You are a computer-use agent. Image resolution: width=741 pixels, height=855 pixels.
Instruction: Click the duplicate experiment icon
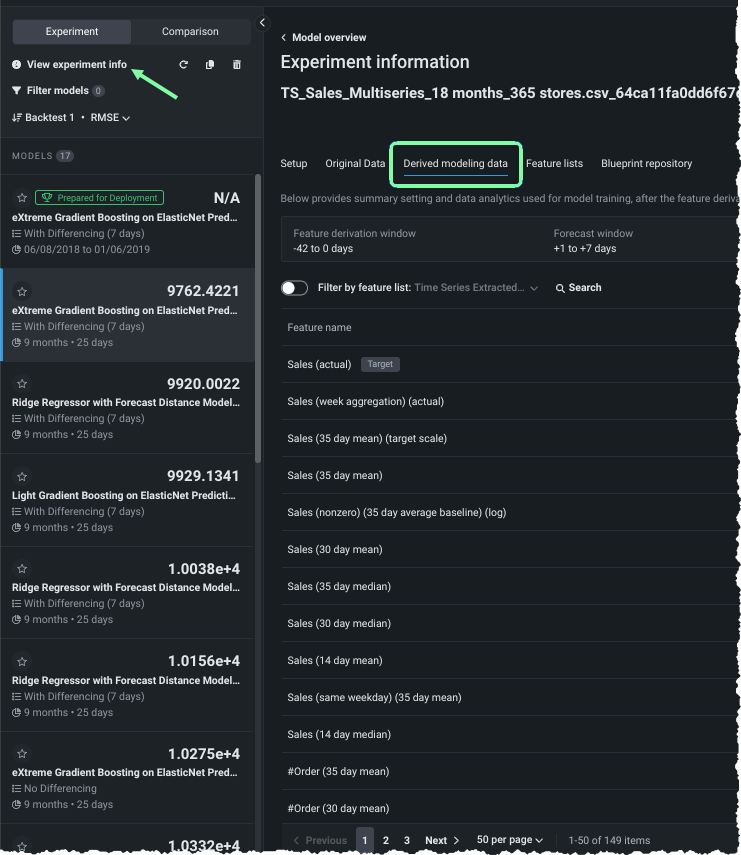[210, 65]
